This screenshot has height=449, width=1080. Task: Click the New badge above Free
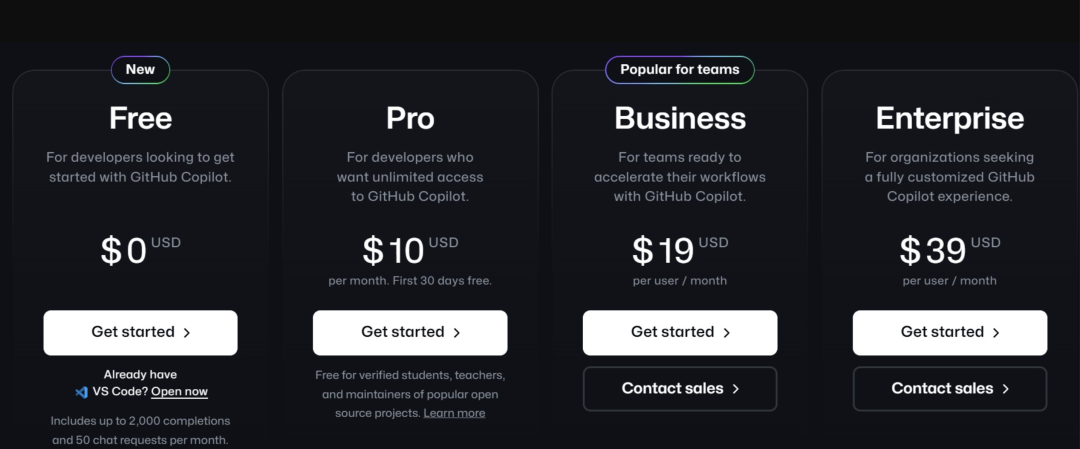click(141, 70)
